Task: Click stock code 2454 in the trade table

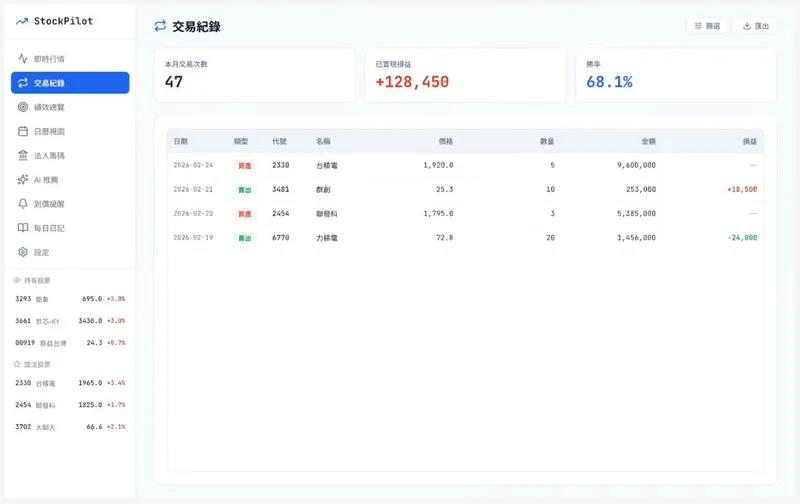Action: pyautogui.click(x=281, y=213)
